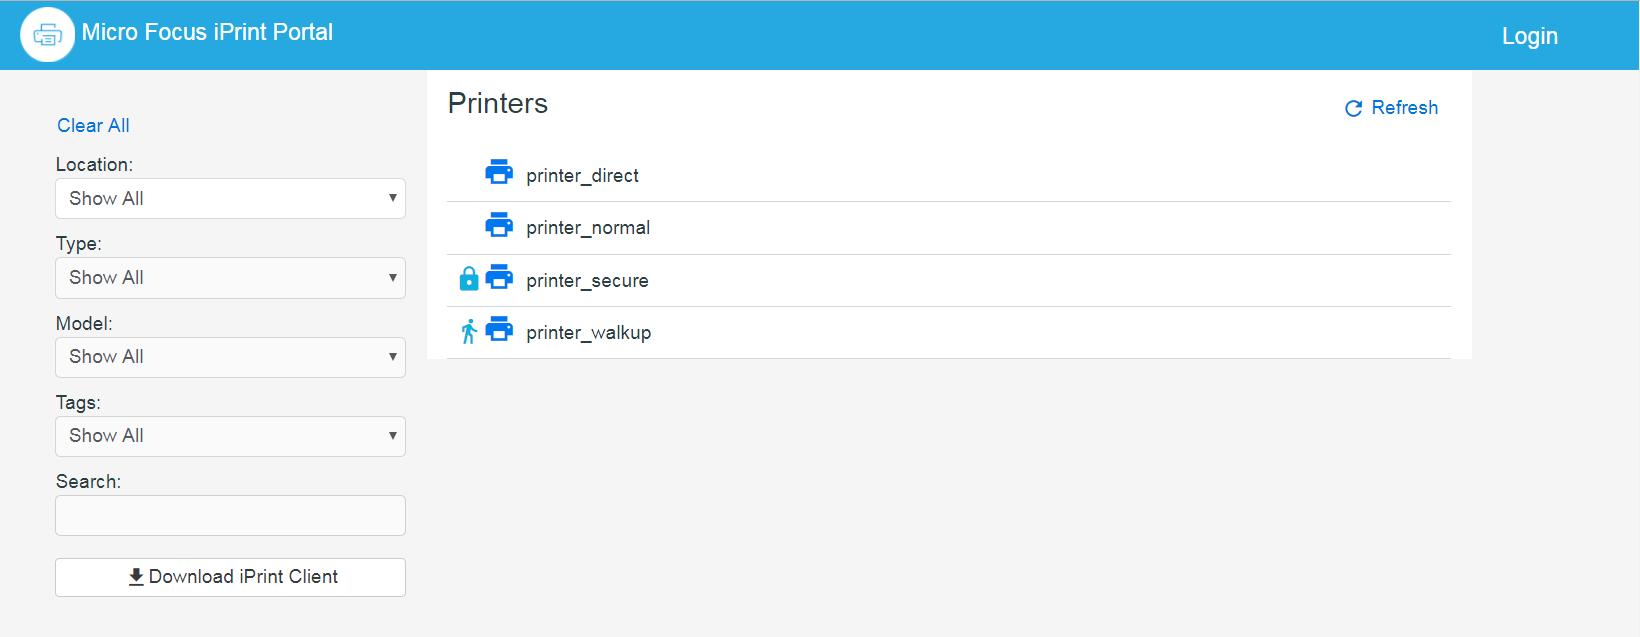Click the printer icon beside printer_normal
1640x637 pixels.
click(x=499, y=225)
